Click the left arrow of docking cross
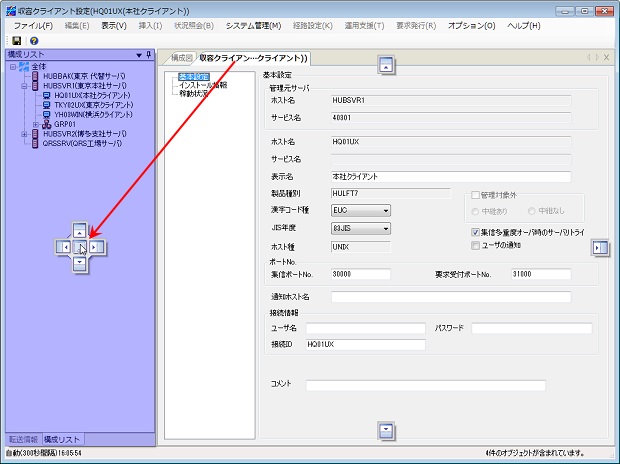Screen dimensions: 620x464 (65, 246)
